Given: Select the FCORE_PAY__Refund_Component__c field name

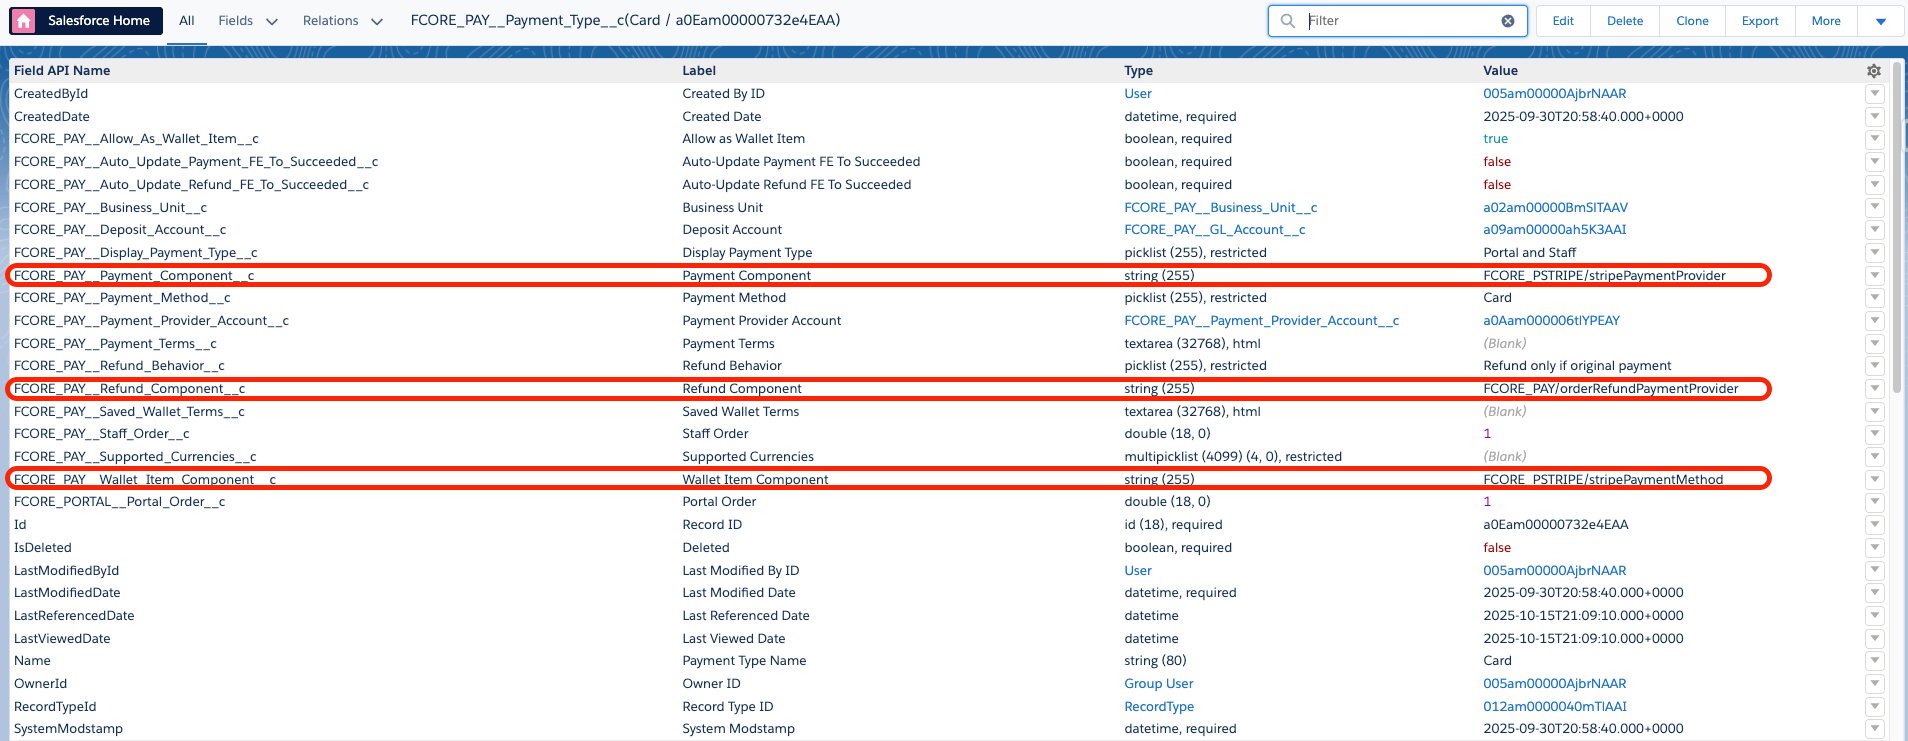Looking at the screenshot, I should [x=129, y=389].
